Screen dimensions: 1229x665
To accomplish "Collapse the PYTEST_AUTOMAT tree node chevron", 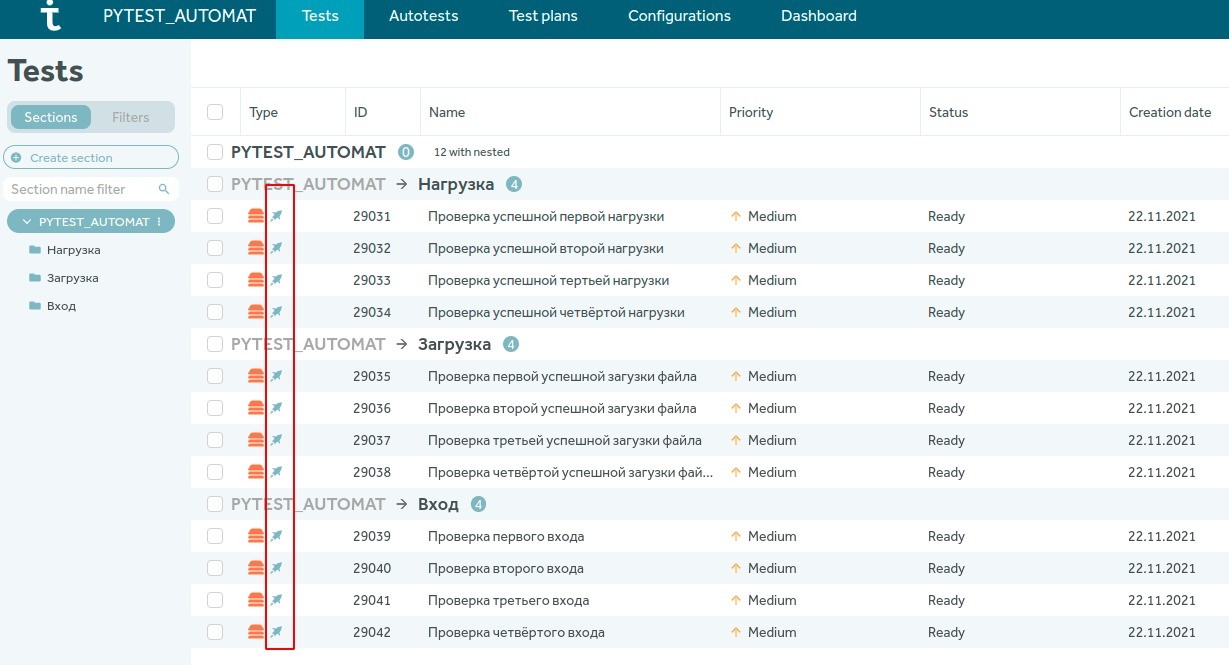I will pos(27,222).
